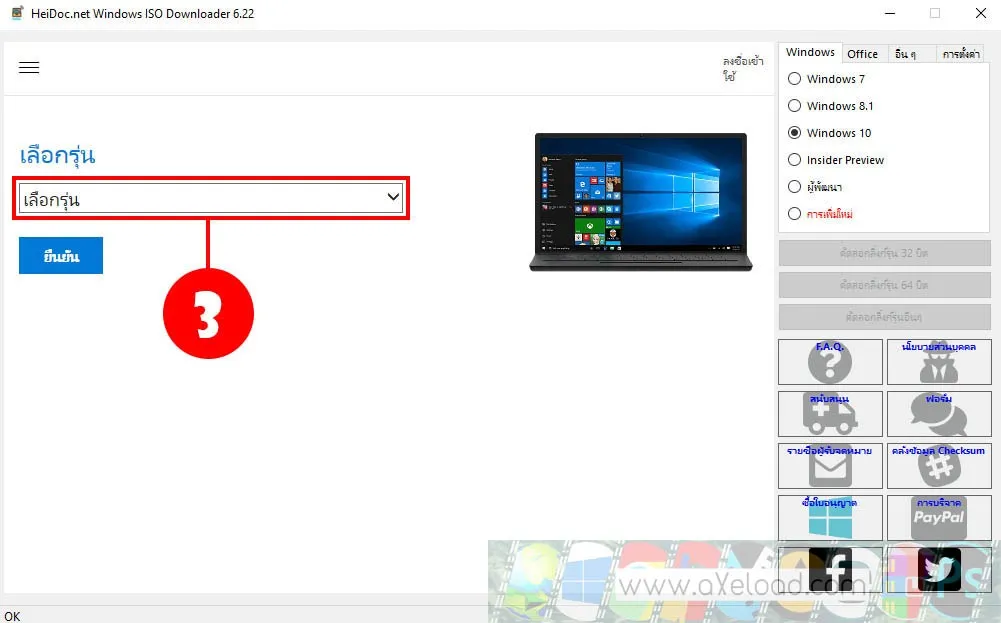
Task: Open the privacy policy icon button
Action: [x=938, y=361]
